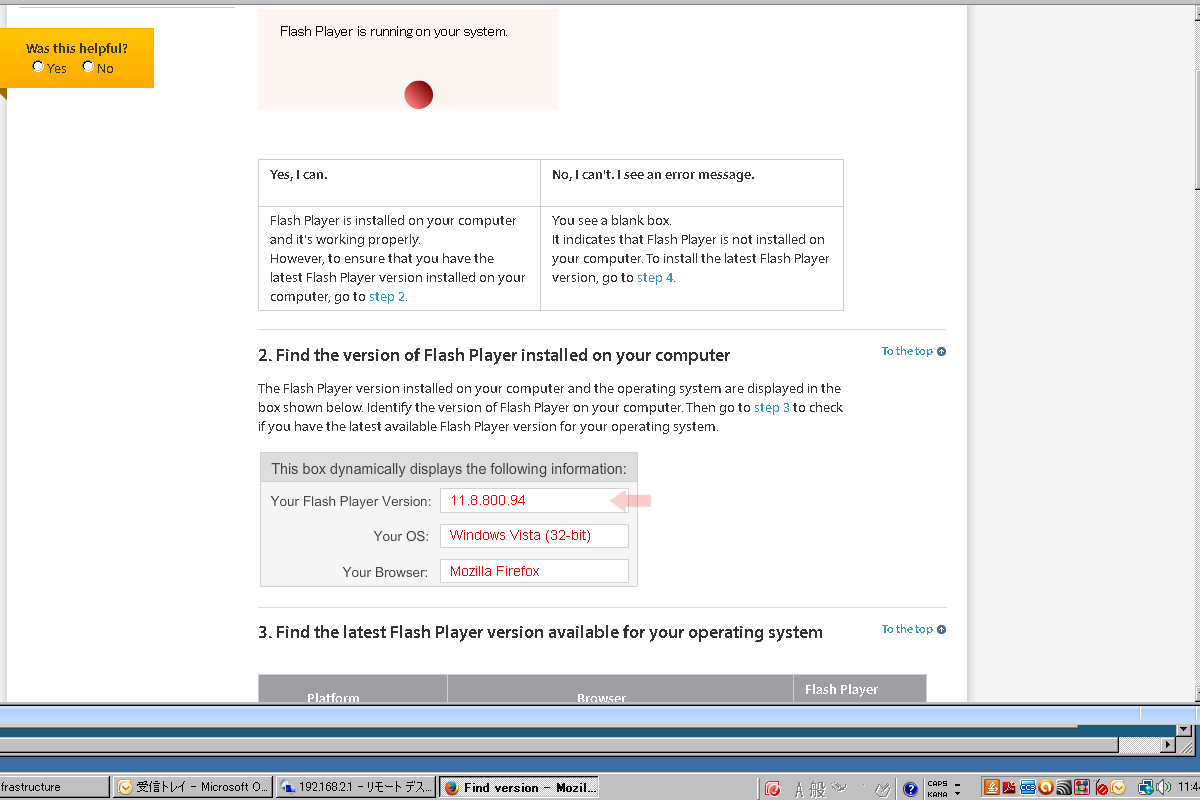
Task: Click the wireless signal tray icon
Action: (1063, 787)
